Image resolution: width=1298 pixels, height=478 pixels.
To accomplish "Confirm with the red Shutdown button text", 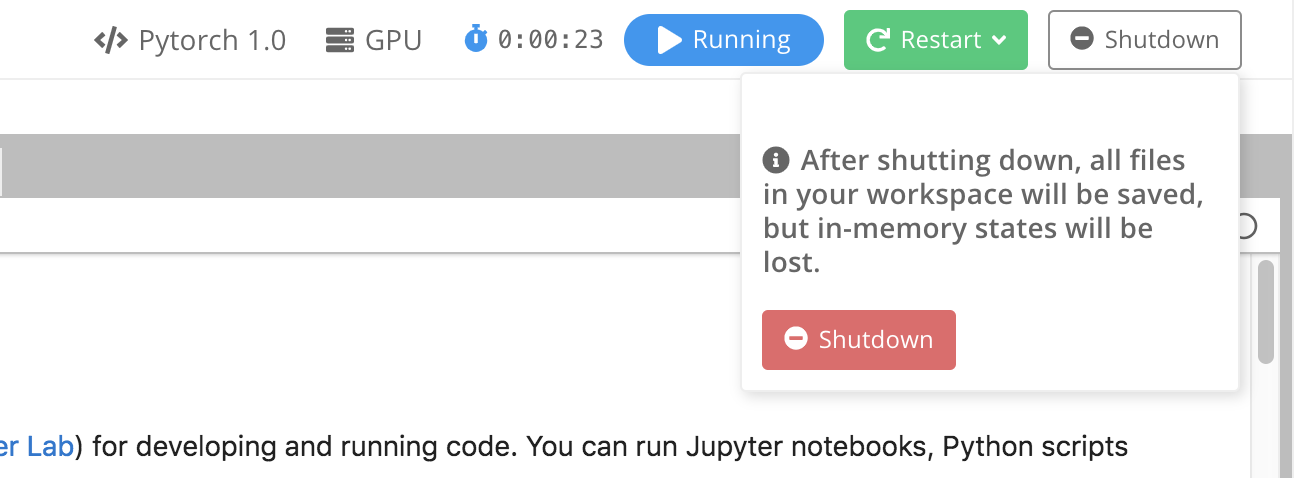I will click(876, 340).
